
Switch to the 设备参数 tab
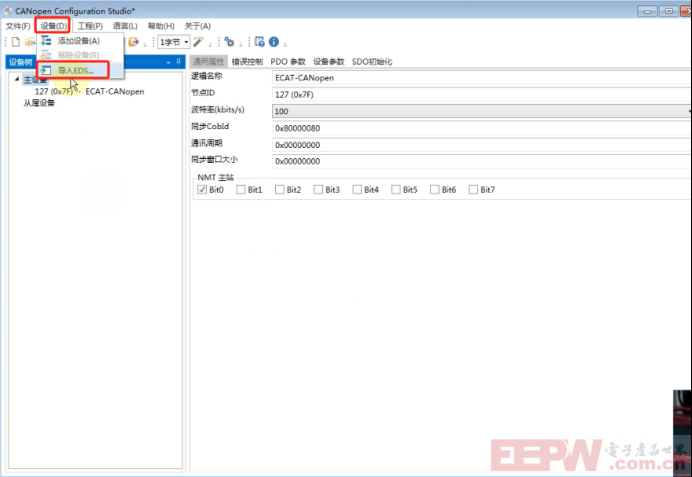(328, 61)
